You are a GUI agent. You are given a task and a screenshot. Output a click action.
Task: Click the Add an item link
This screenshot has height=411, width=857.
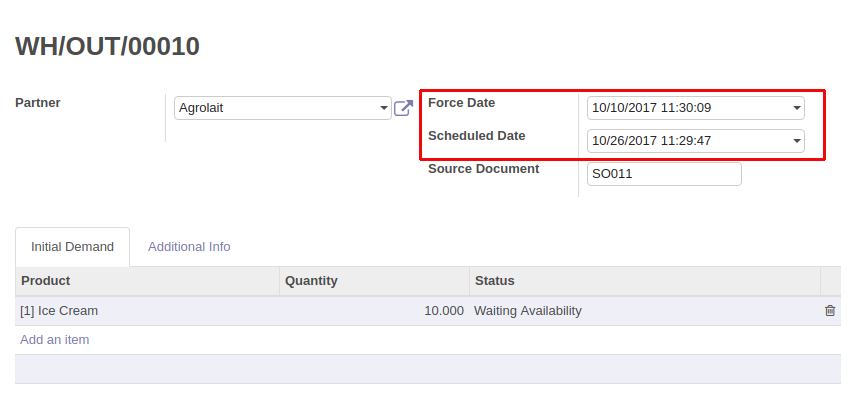[55, 340]
